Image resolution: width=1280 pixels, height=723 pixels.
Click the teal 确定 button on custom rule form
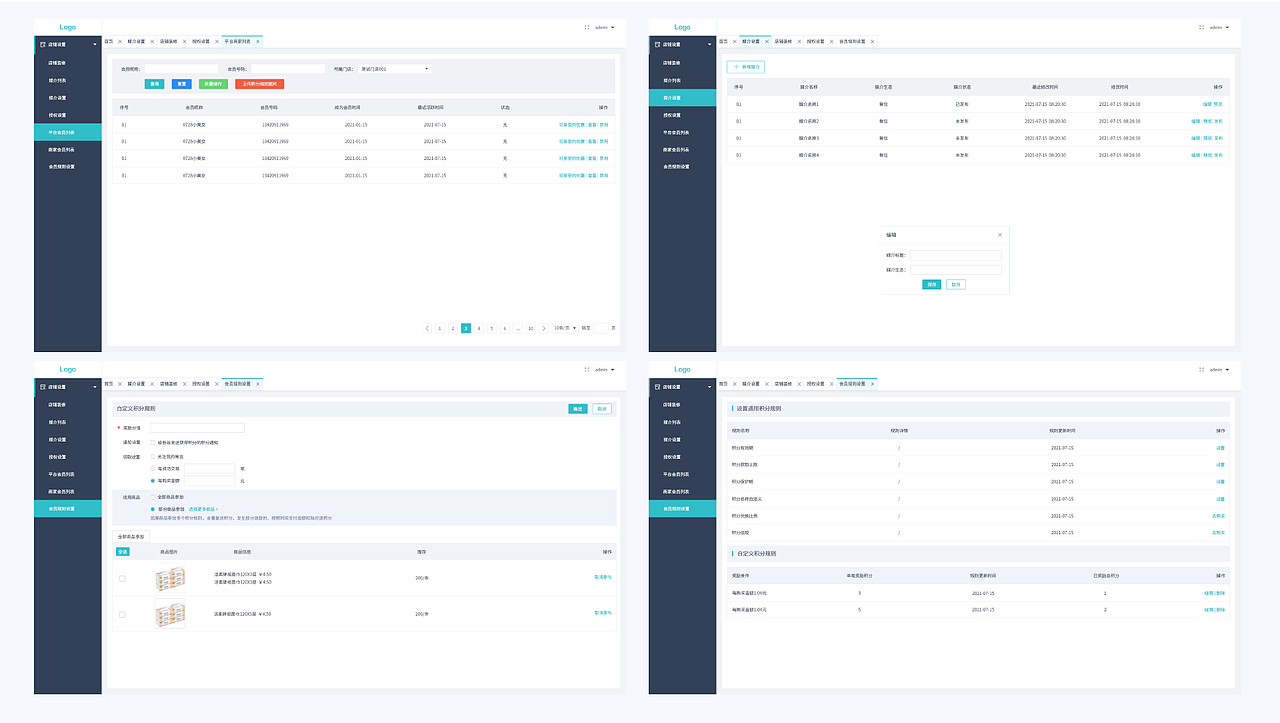click(x=578, y=408)
